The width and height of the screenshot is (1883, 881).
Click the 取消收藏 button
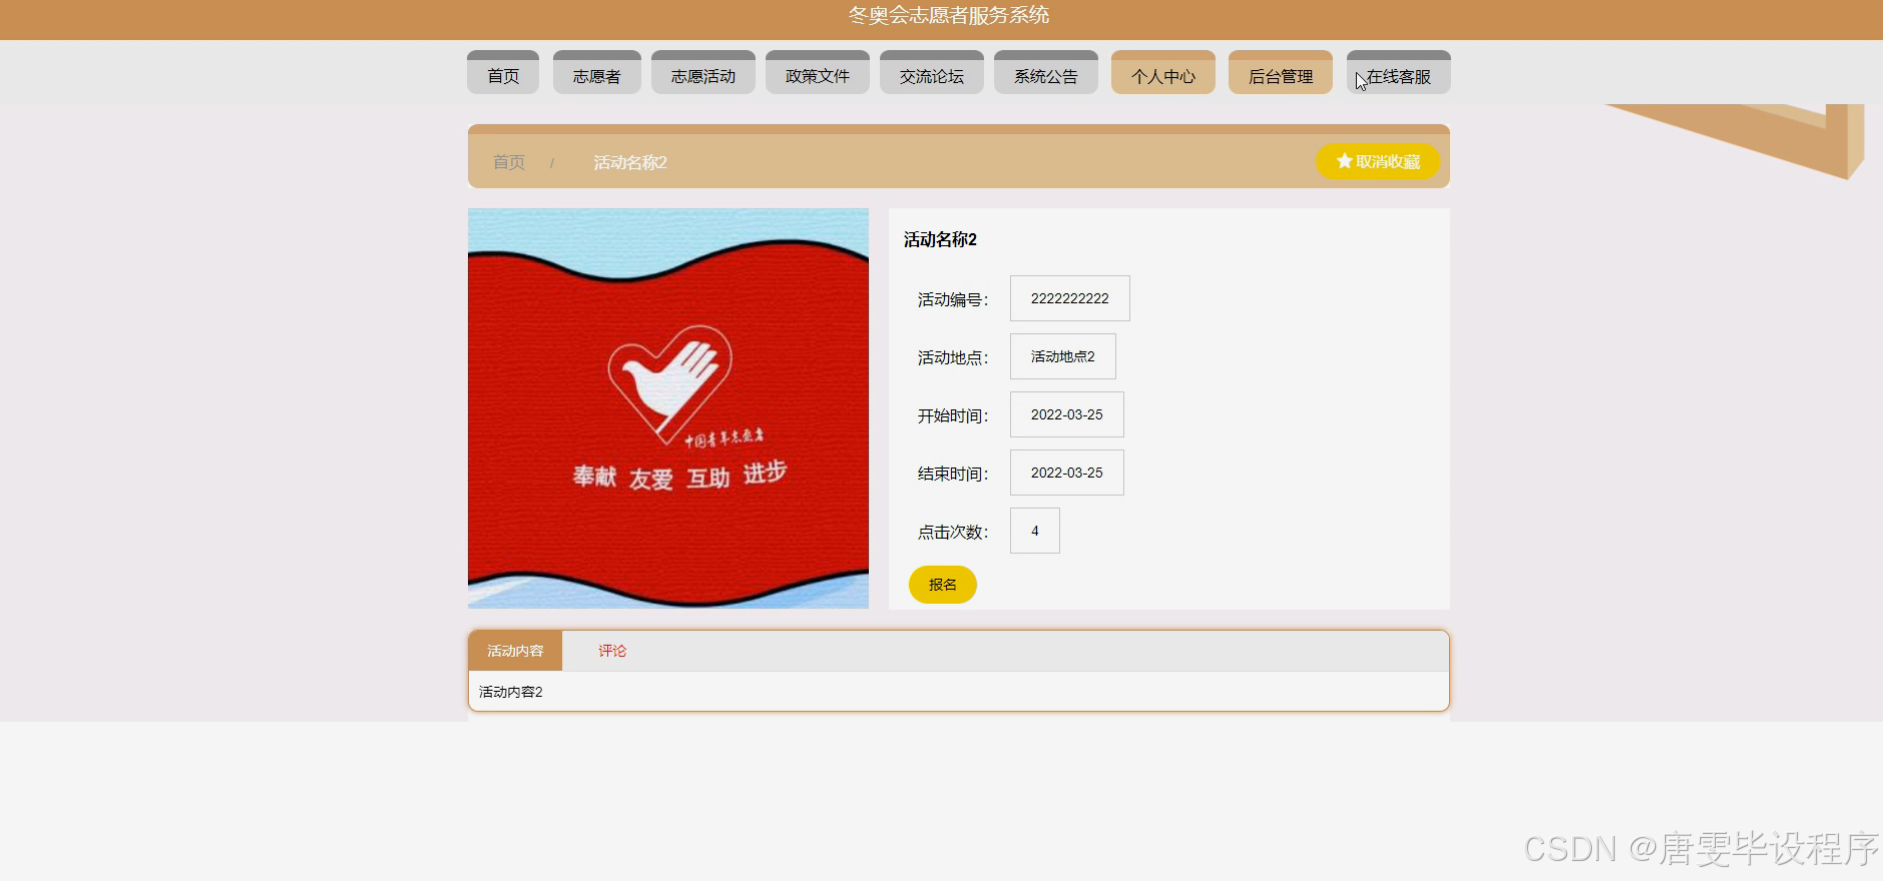coord(1378,161)
